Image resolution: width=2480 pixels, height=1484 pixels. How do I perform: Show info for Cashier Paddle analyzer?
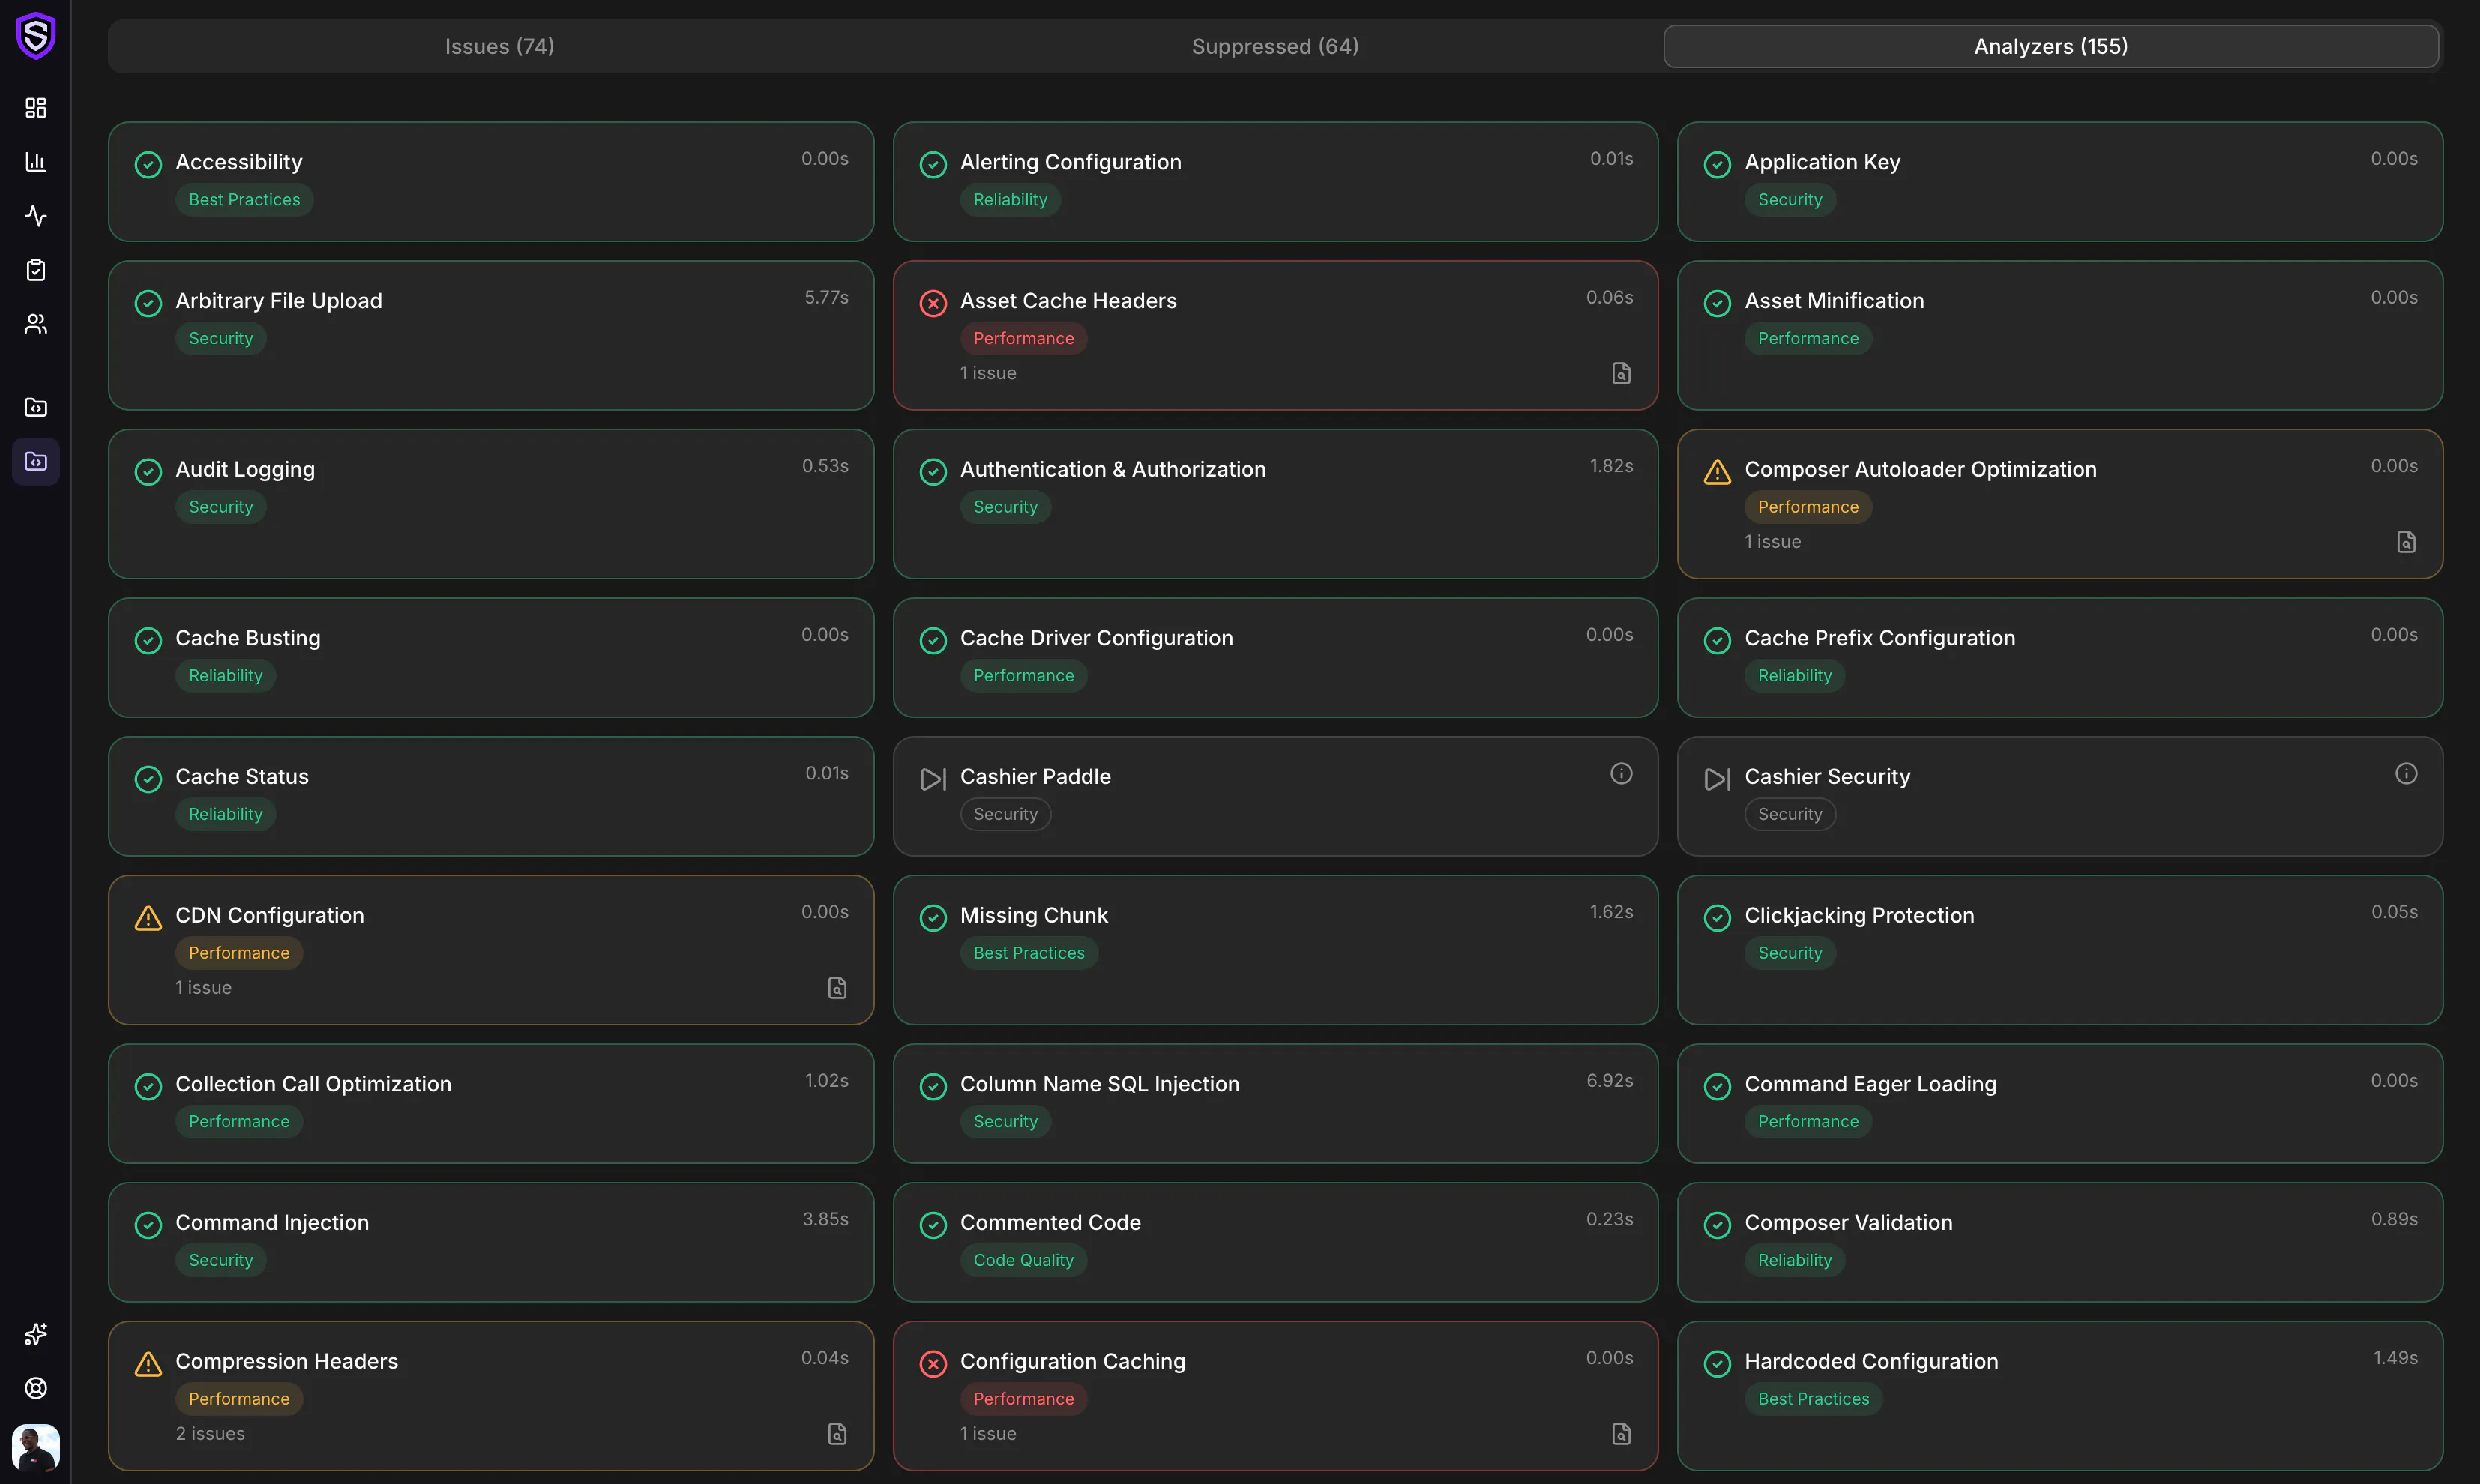(1621, 774)
